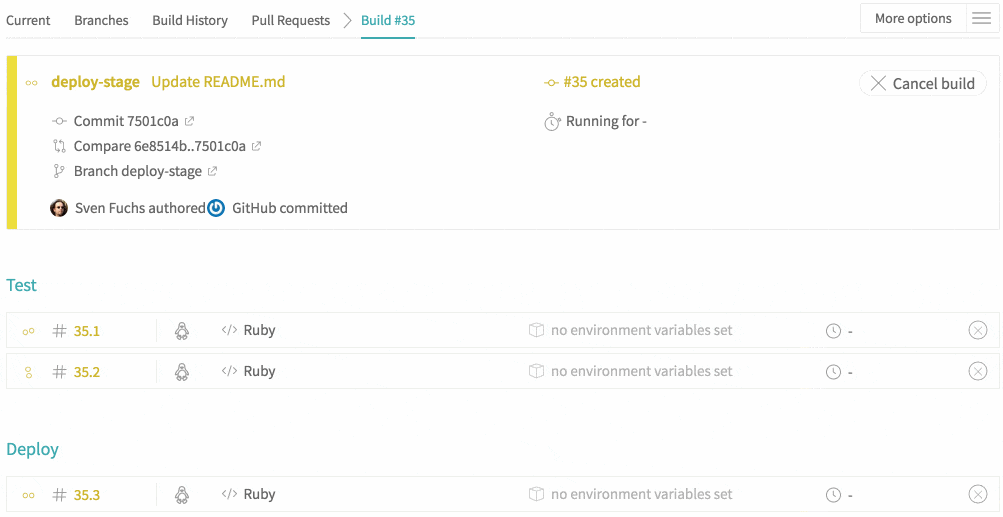Select Pull Requests tab
The image size is (1003, 517).
(x=291, y=20)
